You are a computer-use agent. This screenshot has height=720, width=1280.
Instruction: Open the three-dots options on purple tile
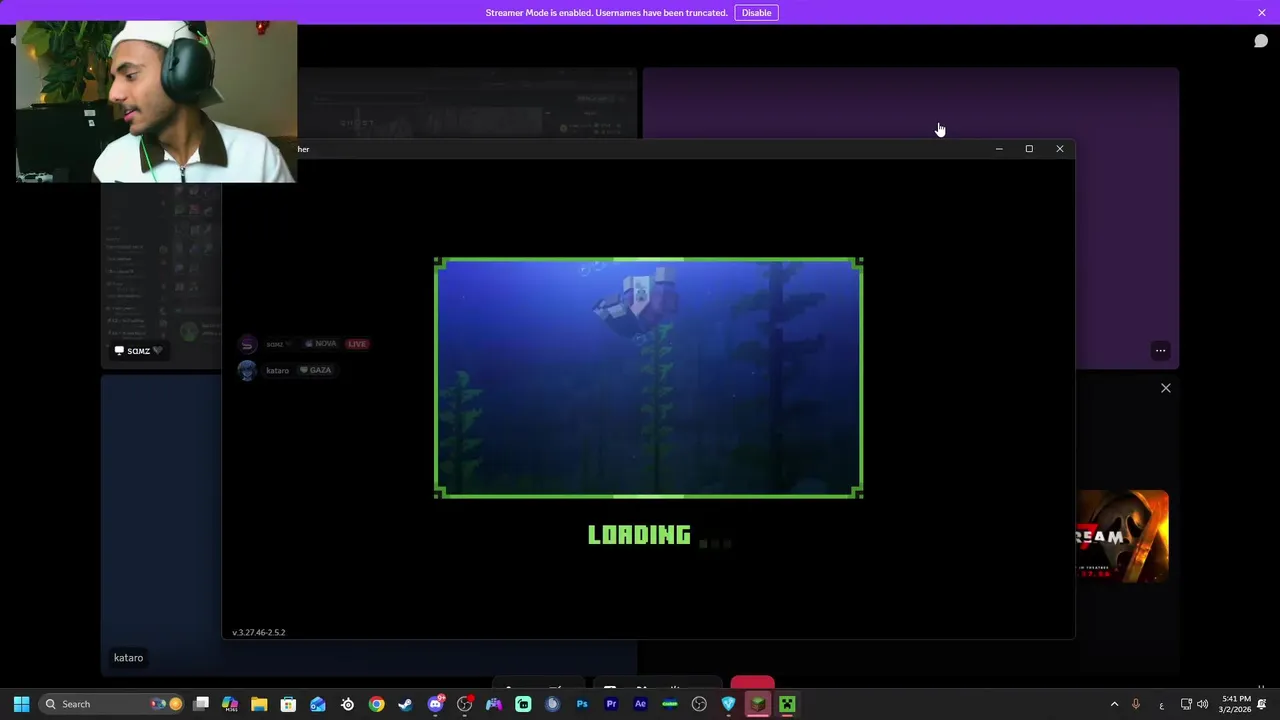pos(1160,351)
